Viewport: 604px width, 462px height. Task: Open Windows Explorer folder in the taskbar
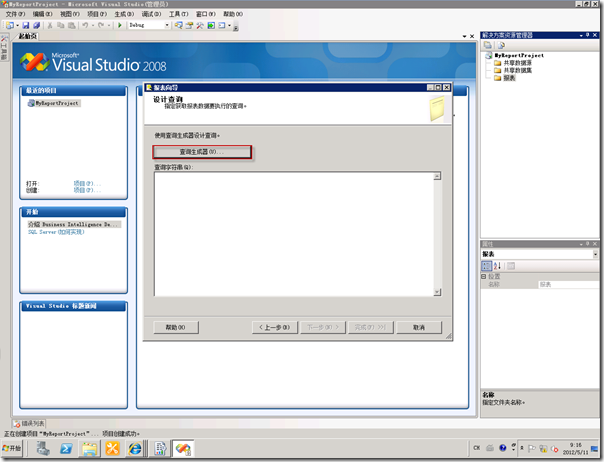89,449
